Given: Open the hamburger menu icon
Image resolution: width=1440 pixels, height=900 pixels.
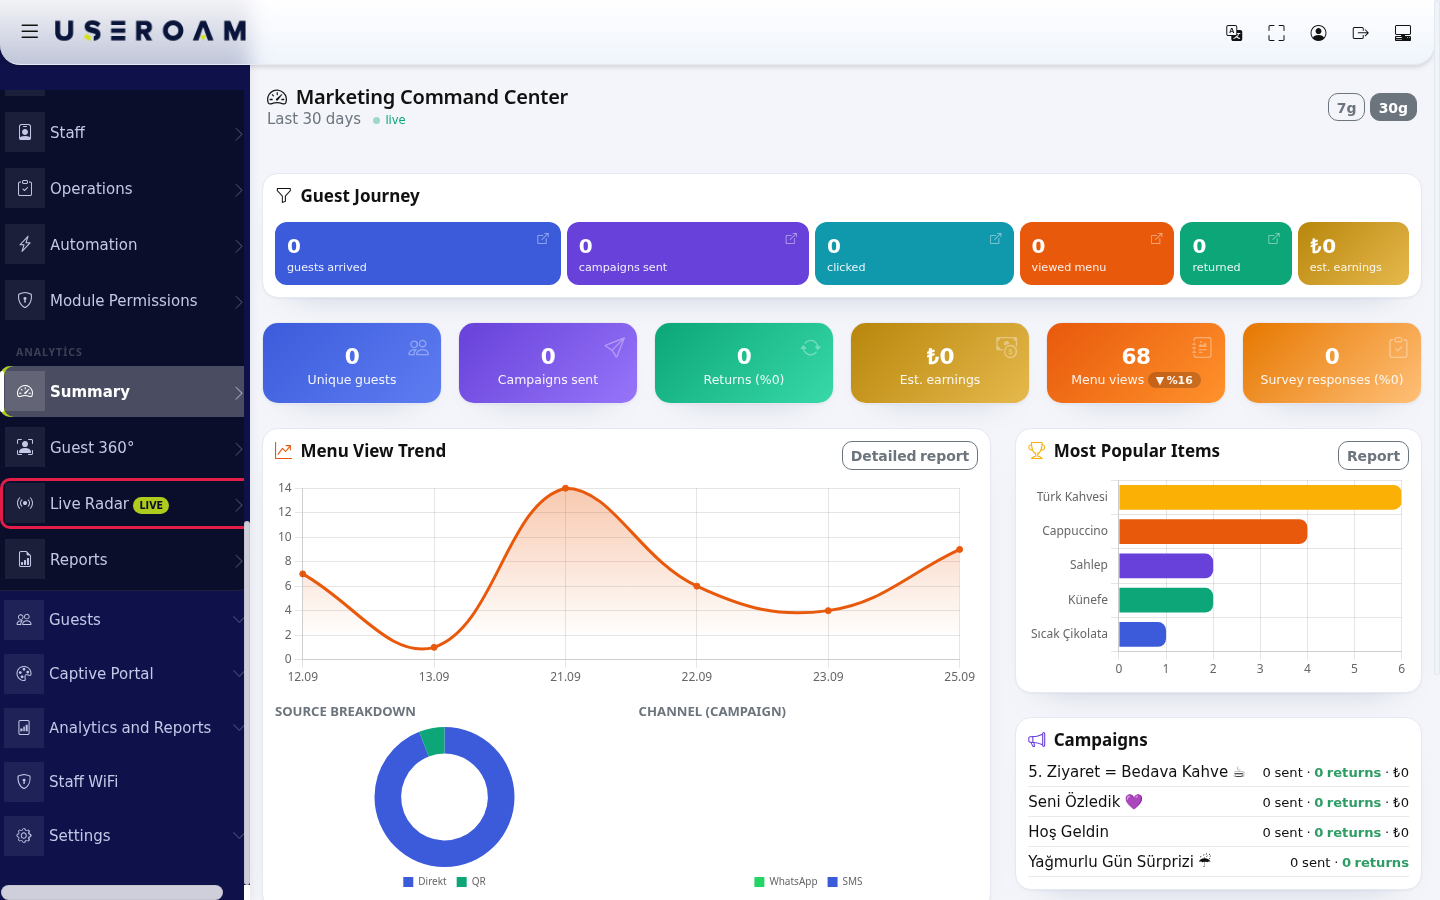Looking at the screenshot, I should click(30, 32).
